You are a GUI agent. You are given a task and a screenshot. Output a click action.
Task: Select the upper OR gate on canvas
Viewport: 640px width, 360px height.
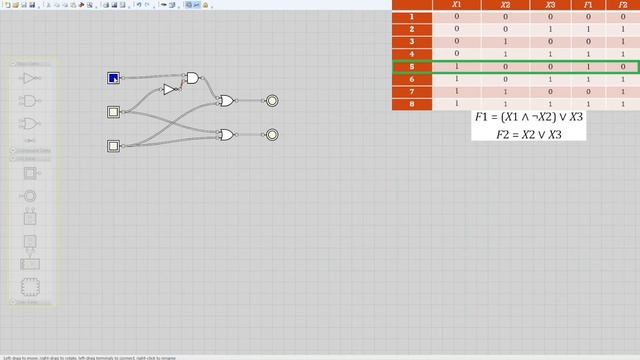point(227,100)
